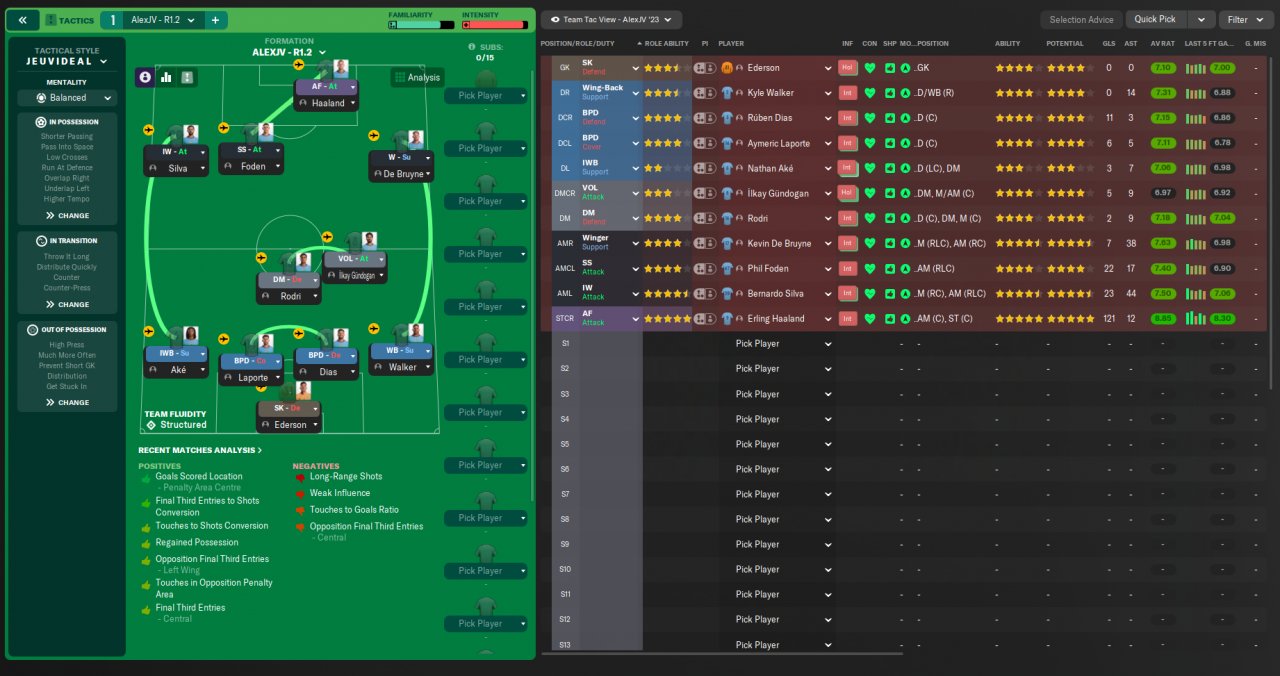Sort by Player column header
1280x676 pixels.
pyautogui.click(x=731, y=44)
